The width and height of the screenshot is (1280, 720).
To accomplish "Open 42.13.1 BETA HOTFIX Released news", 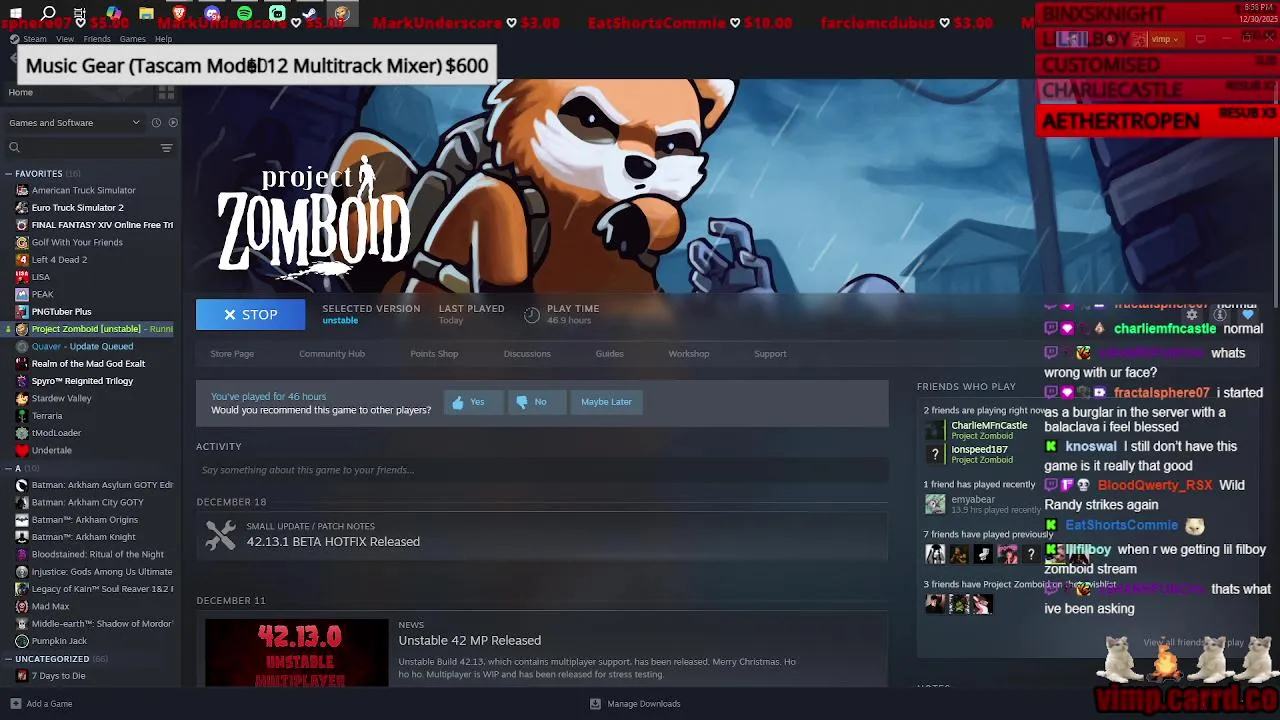I will [x=333, y=542].
